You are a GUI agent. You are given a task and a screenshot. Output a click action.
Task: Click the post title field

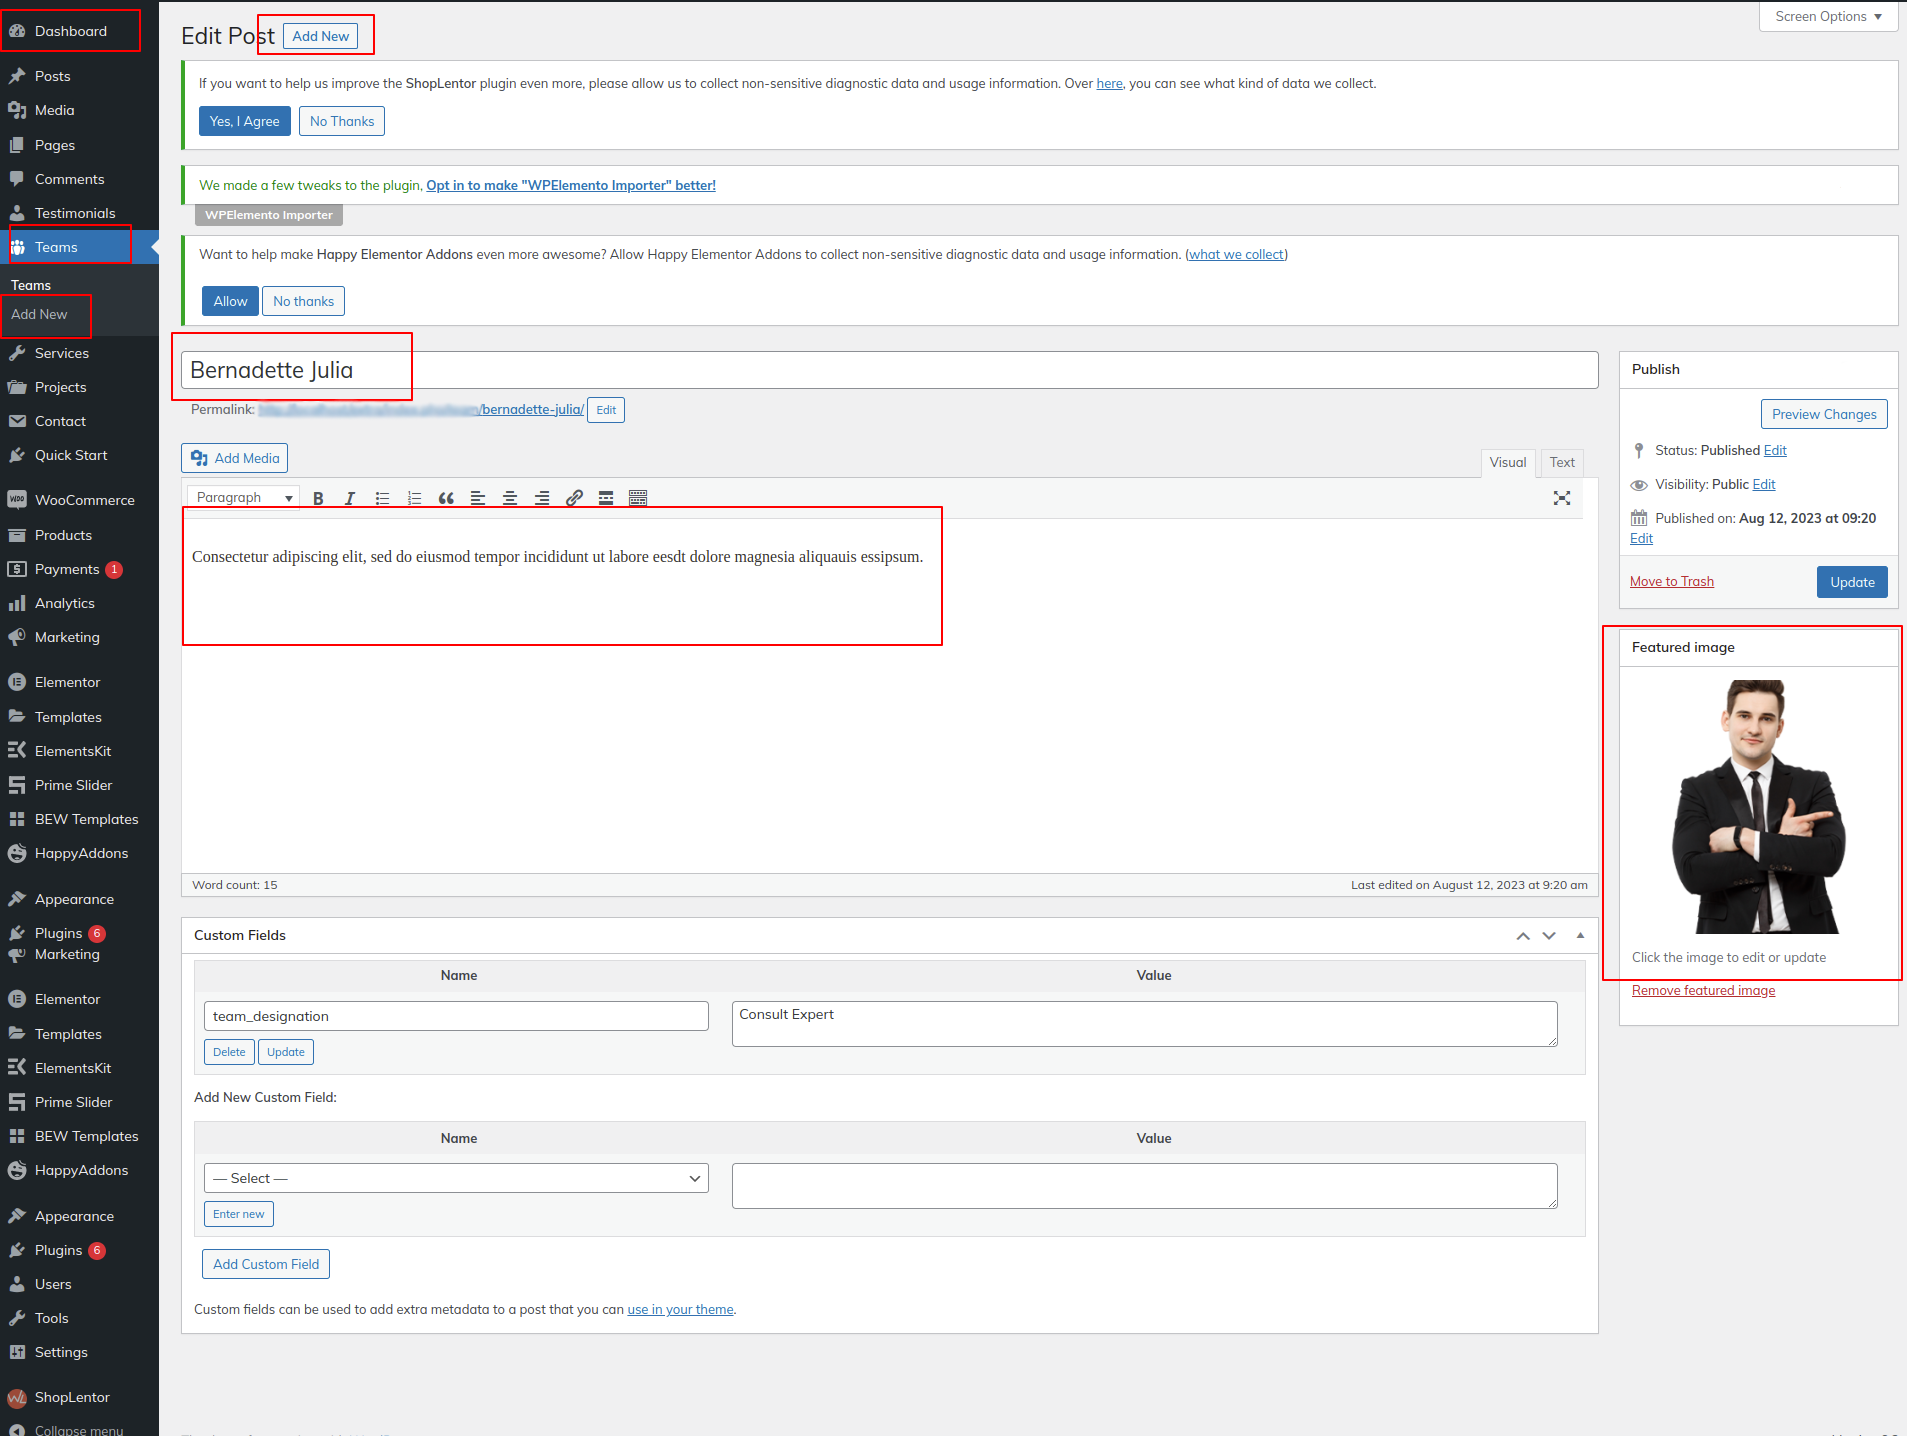(x=888, y=370)
